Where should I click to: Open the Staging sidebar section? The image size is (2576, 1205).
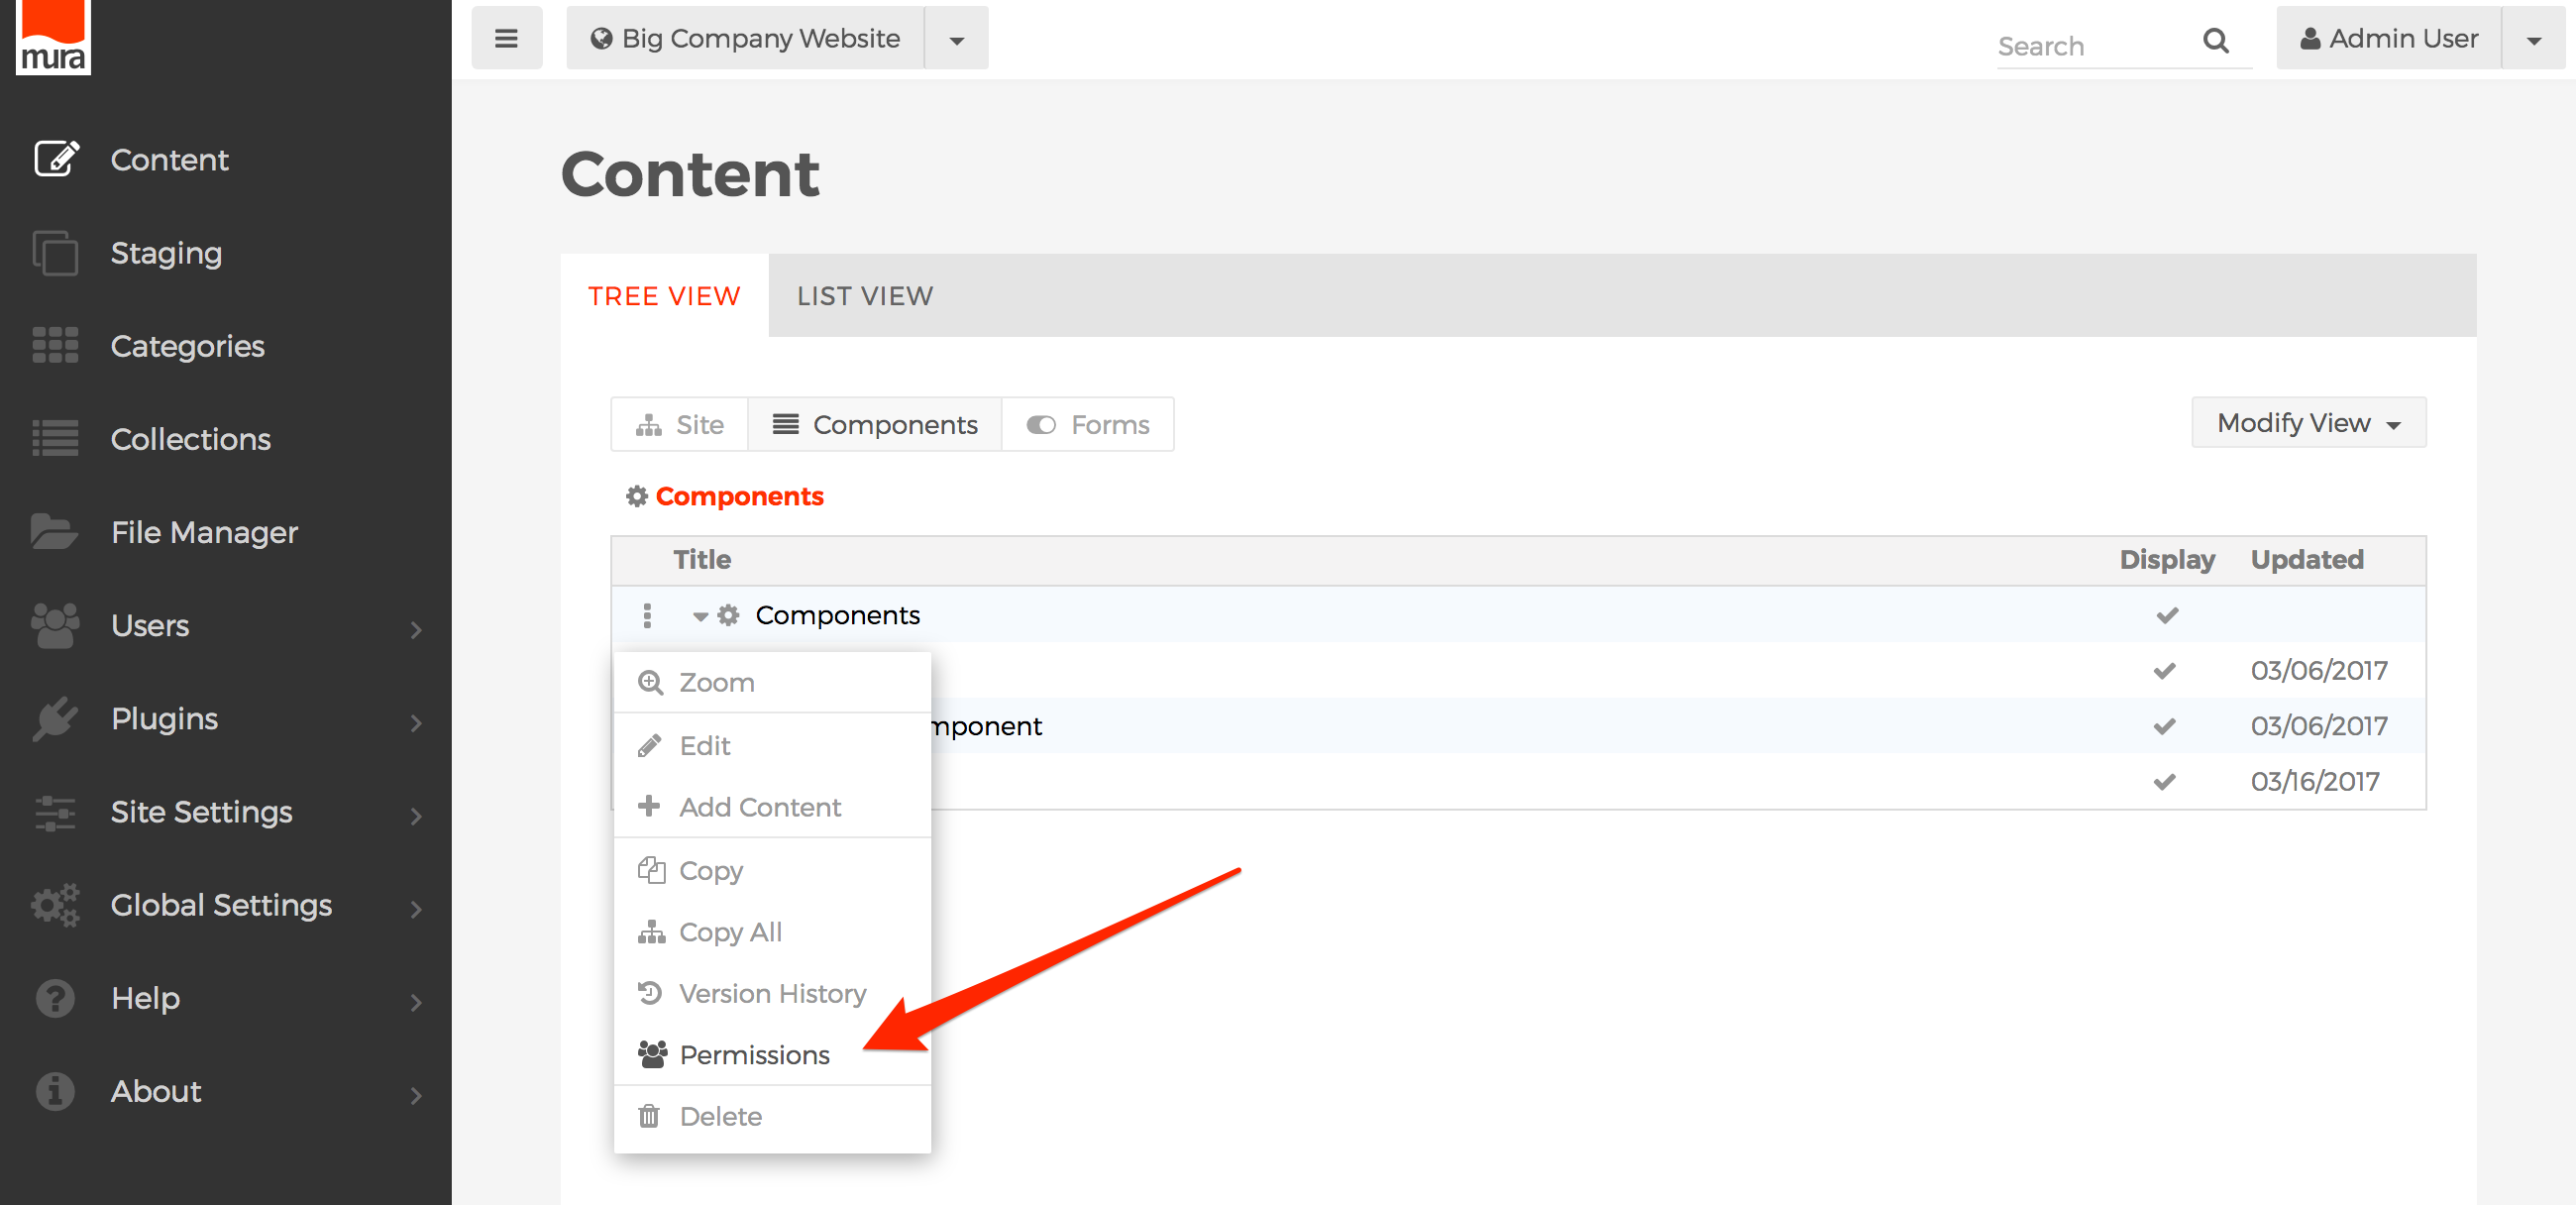(x=166, y=253)
